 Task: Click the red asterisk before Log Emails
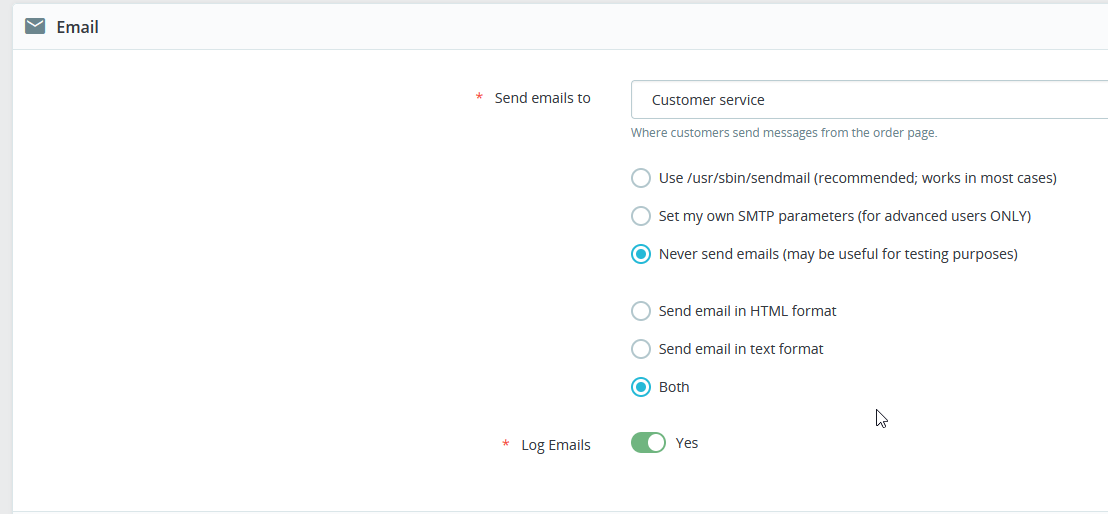(506, 445)
